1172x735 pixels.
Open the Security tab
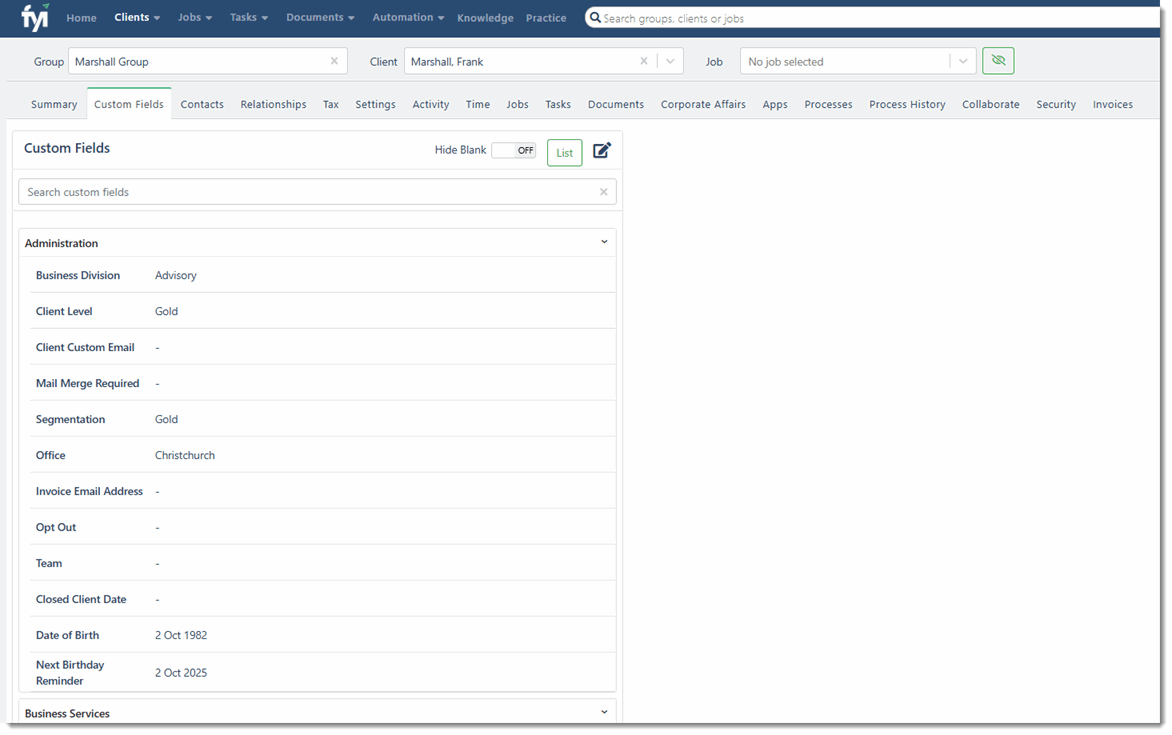1056,105
